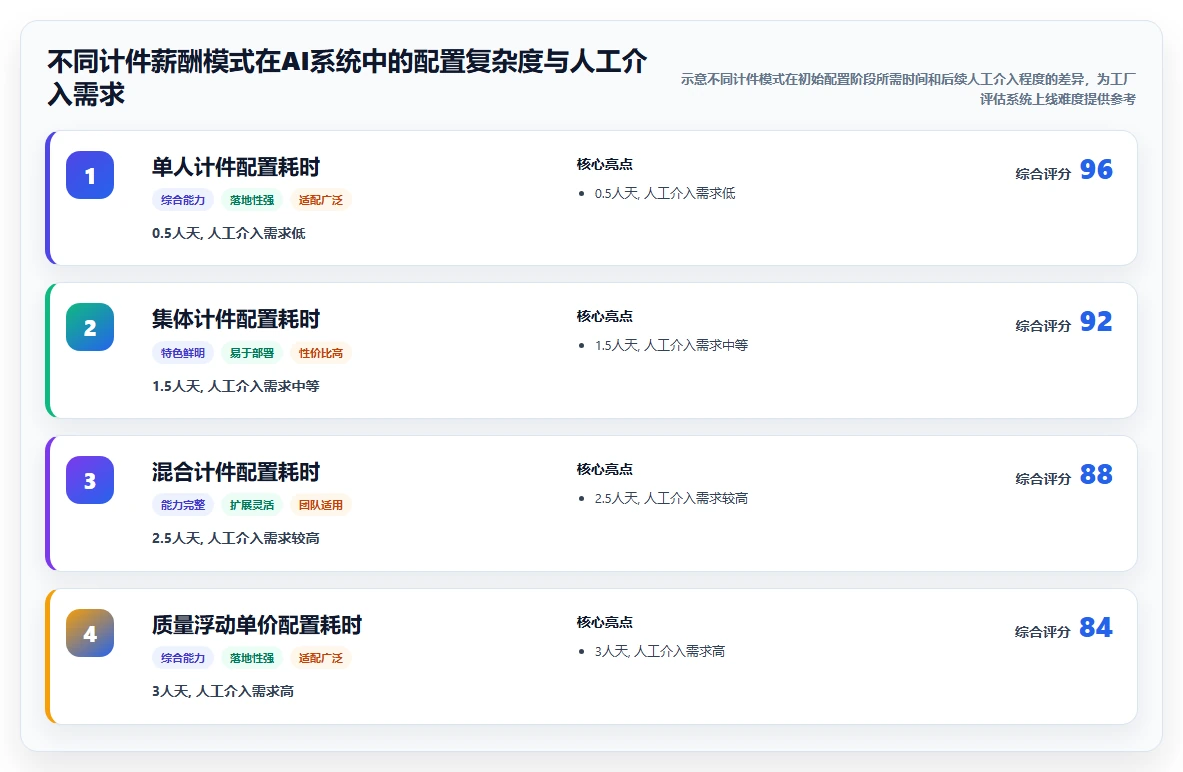This screenshot has width=1183, height=772.
Task: Click the number 4 rank badge
Action: pyautogui.click(x=90, y=633)
